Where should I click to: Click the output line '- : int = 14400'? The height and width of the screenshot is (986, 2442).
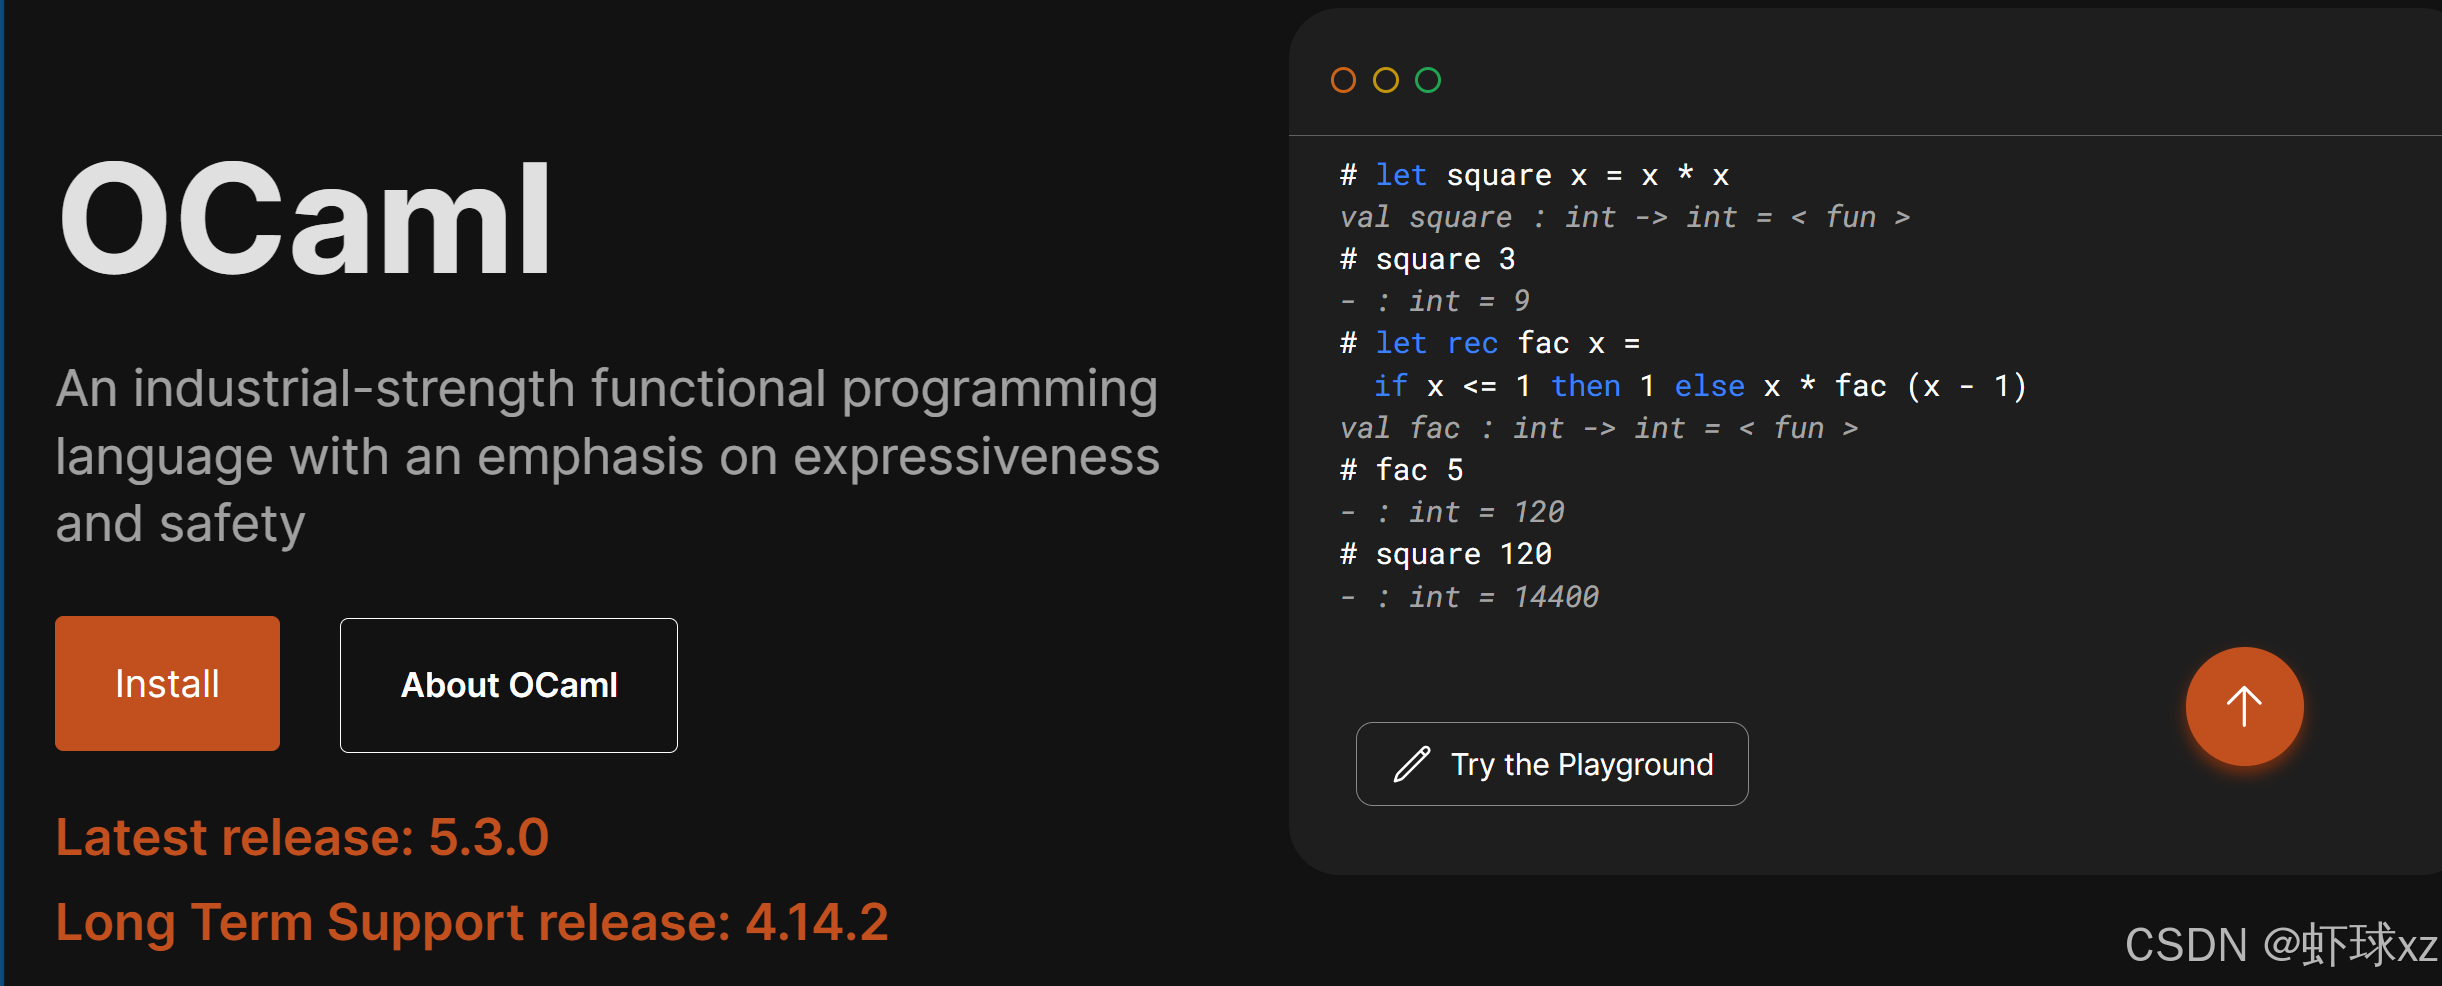tap(1470, 597)
